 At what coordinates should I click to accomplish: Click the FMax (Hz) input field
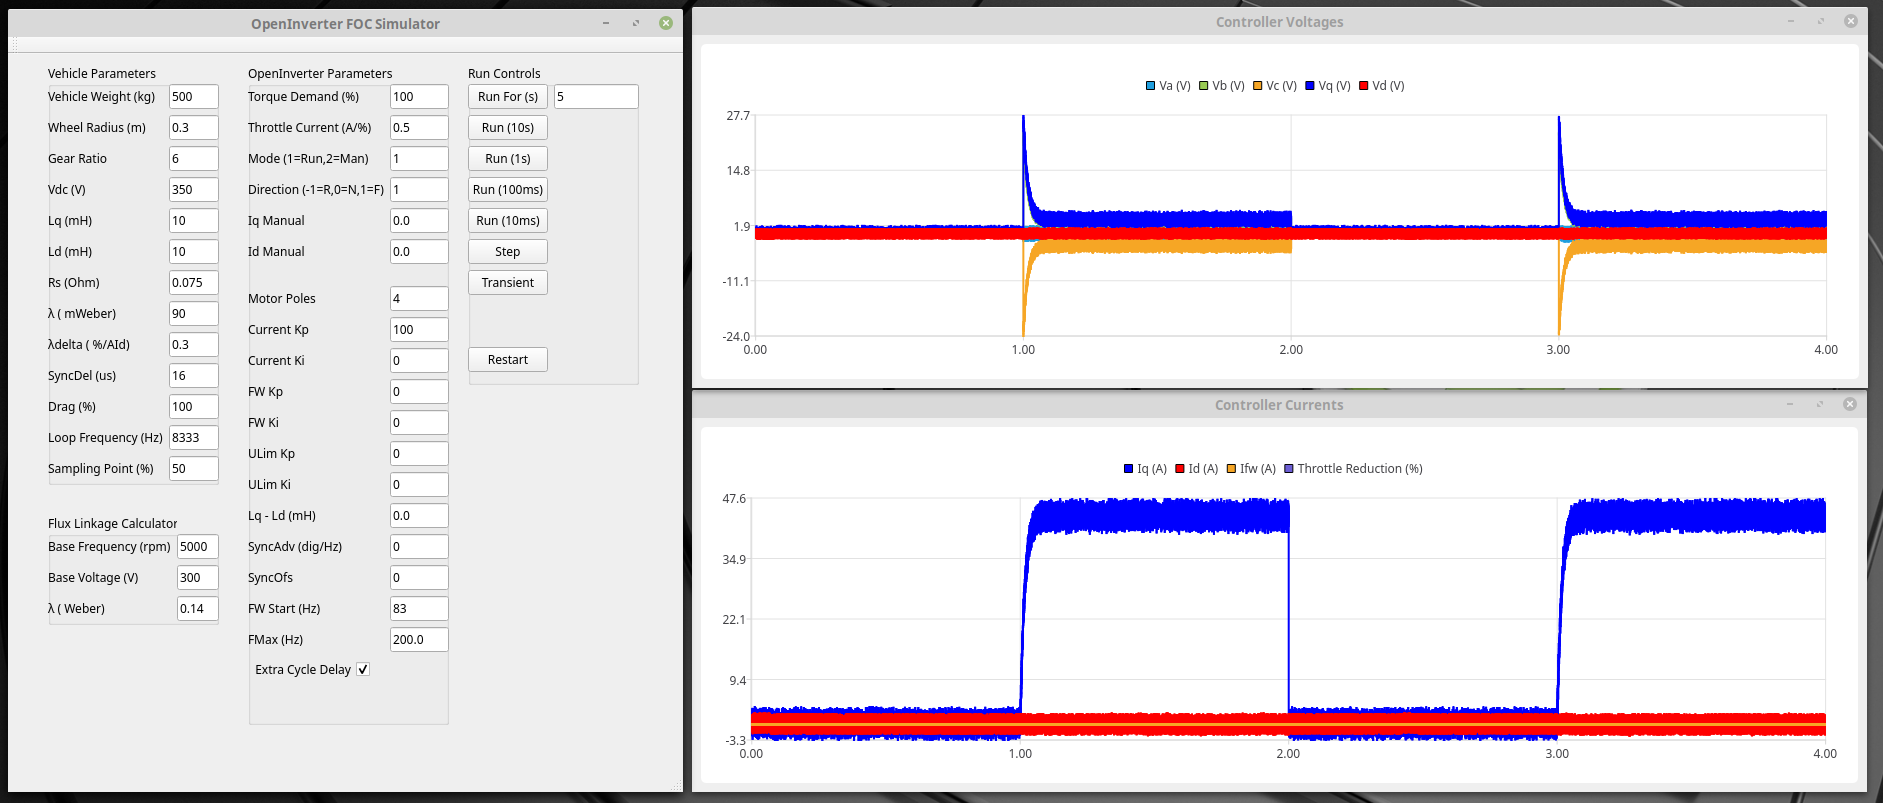tap(418, 640)
